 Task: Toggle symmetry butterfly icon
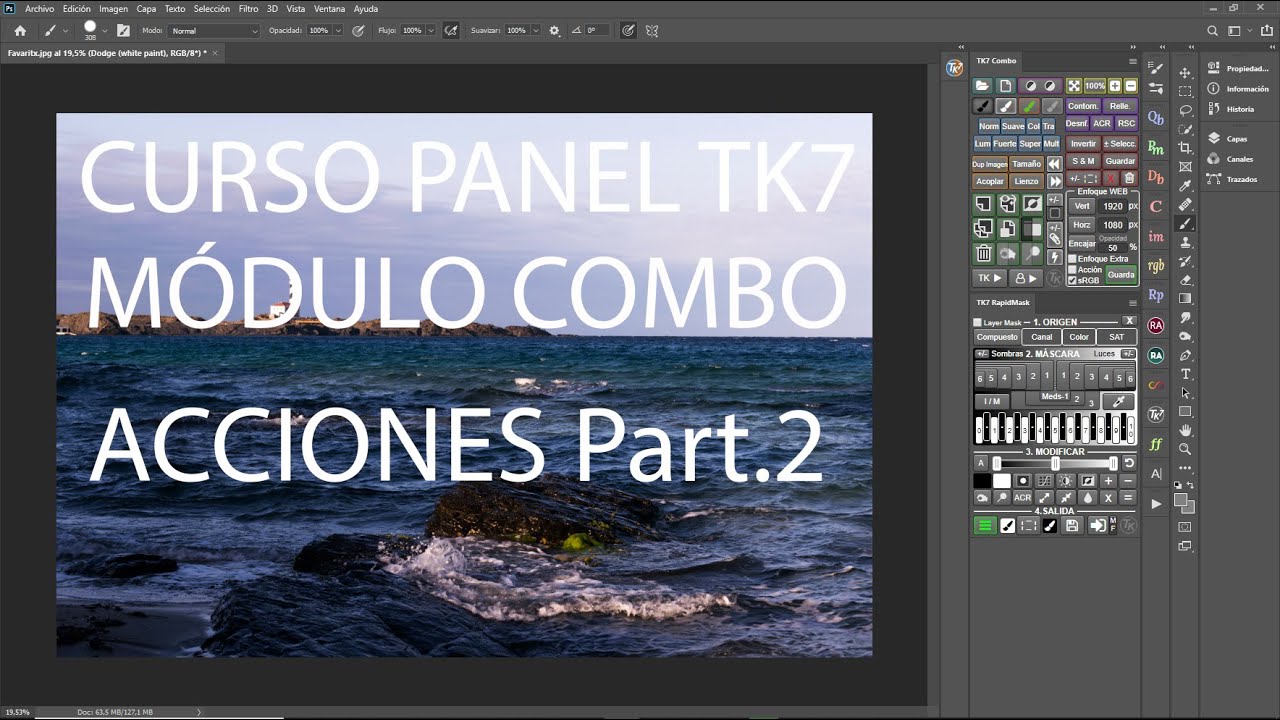point(653,31)
